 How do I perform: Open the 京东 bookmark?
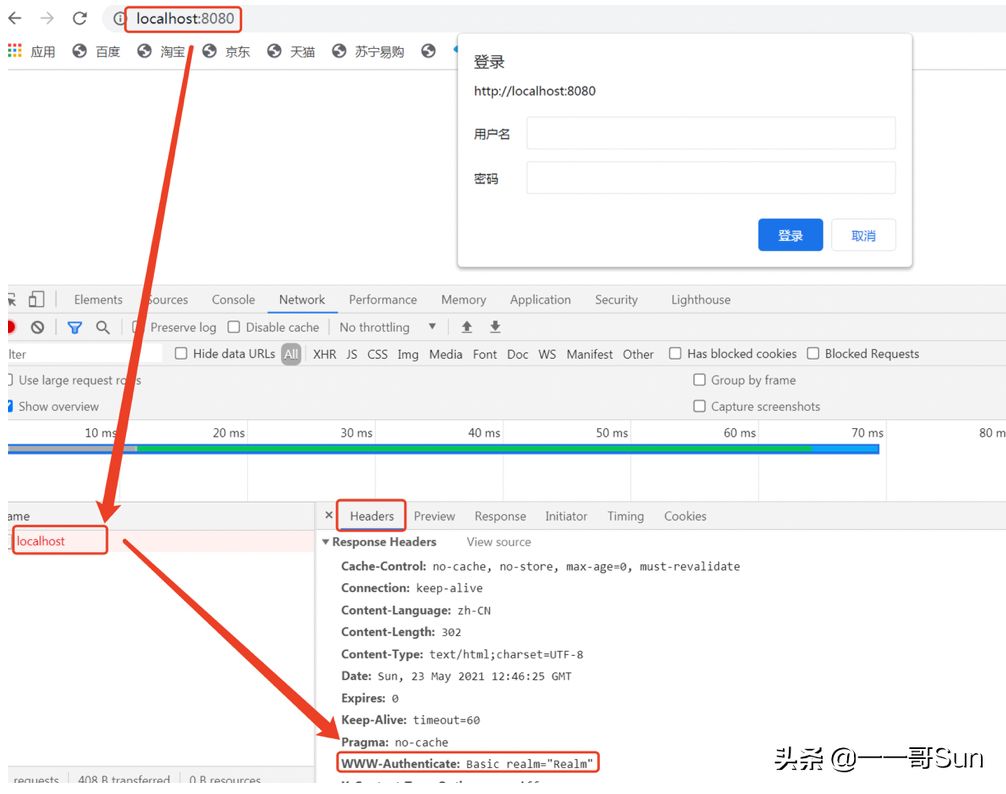coord(226,51)
